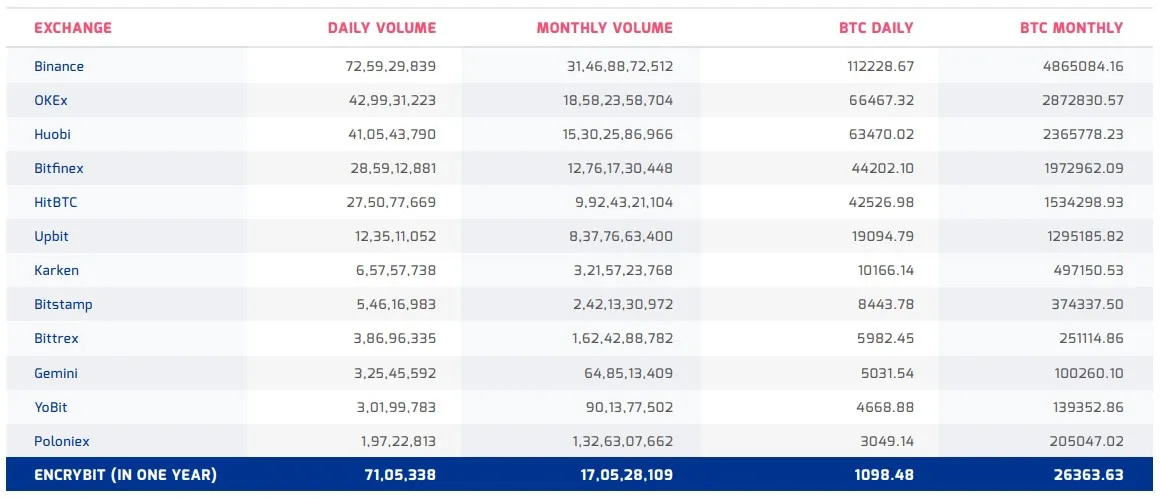Select the Bitfinex exchange name
Viewport: 1160px width, 498px height.
[x=58, y=168]
